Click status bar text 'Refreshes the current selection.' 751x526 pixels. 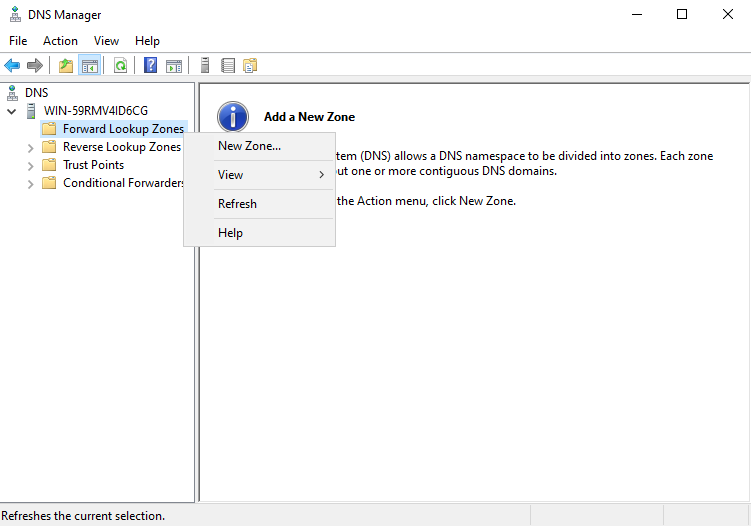click(x=83, y=516)
